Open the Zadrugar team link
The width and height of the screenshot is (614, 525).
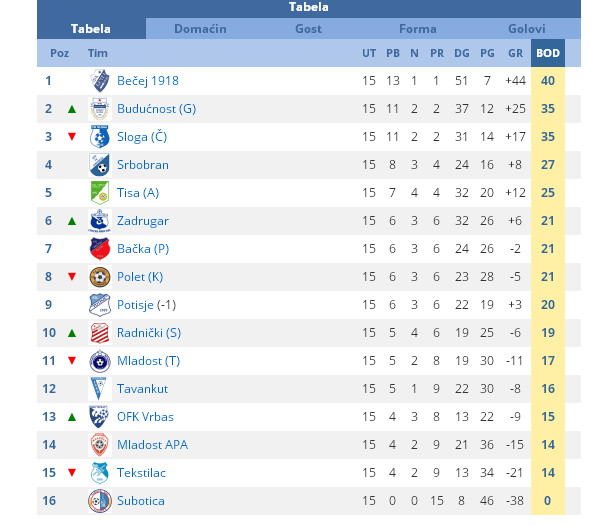click(x=143, y=221)
